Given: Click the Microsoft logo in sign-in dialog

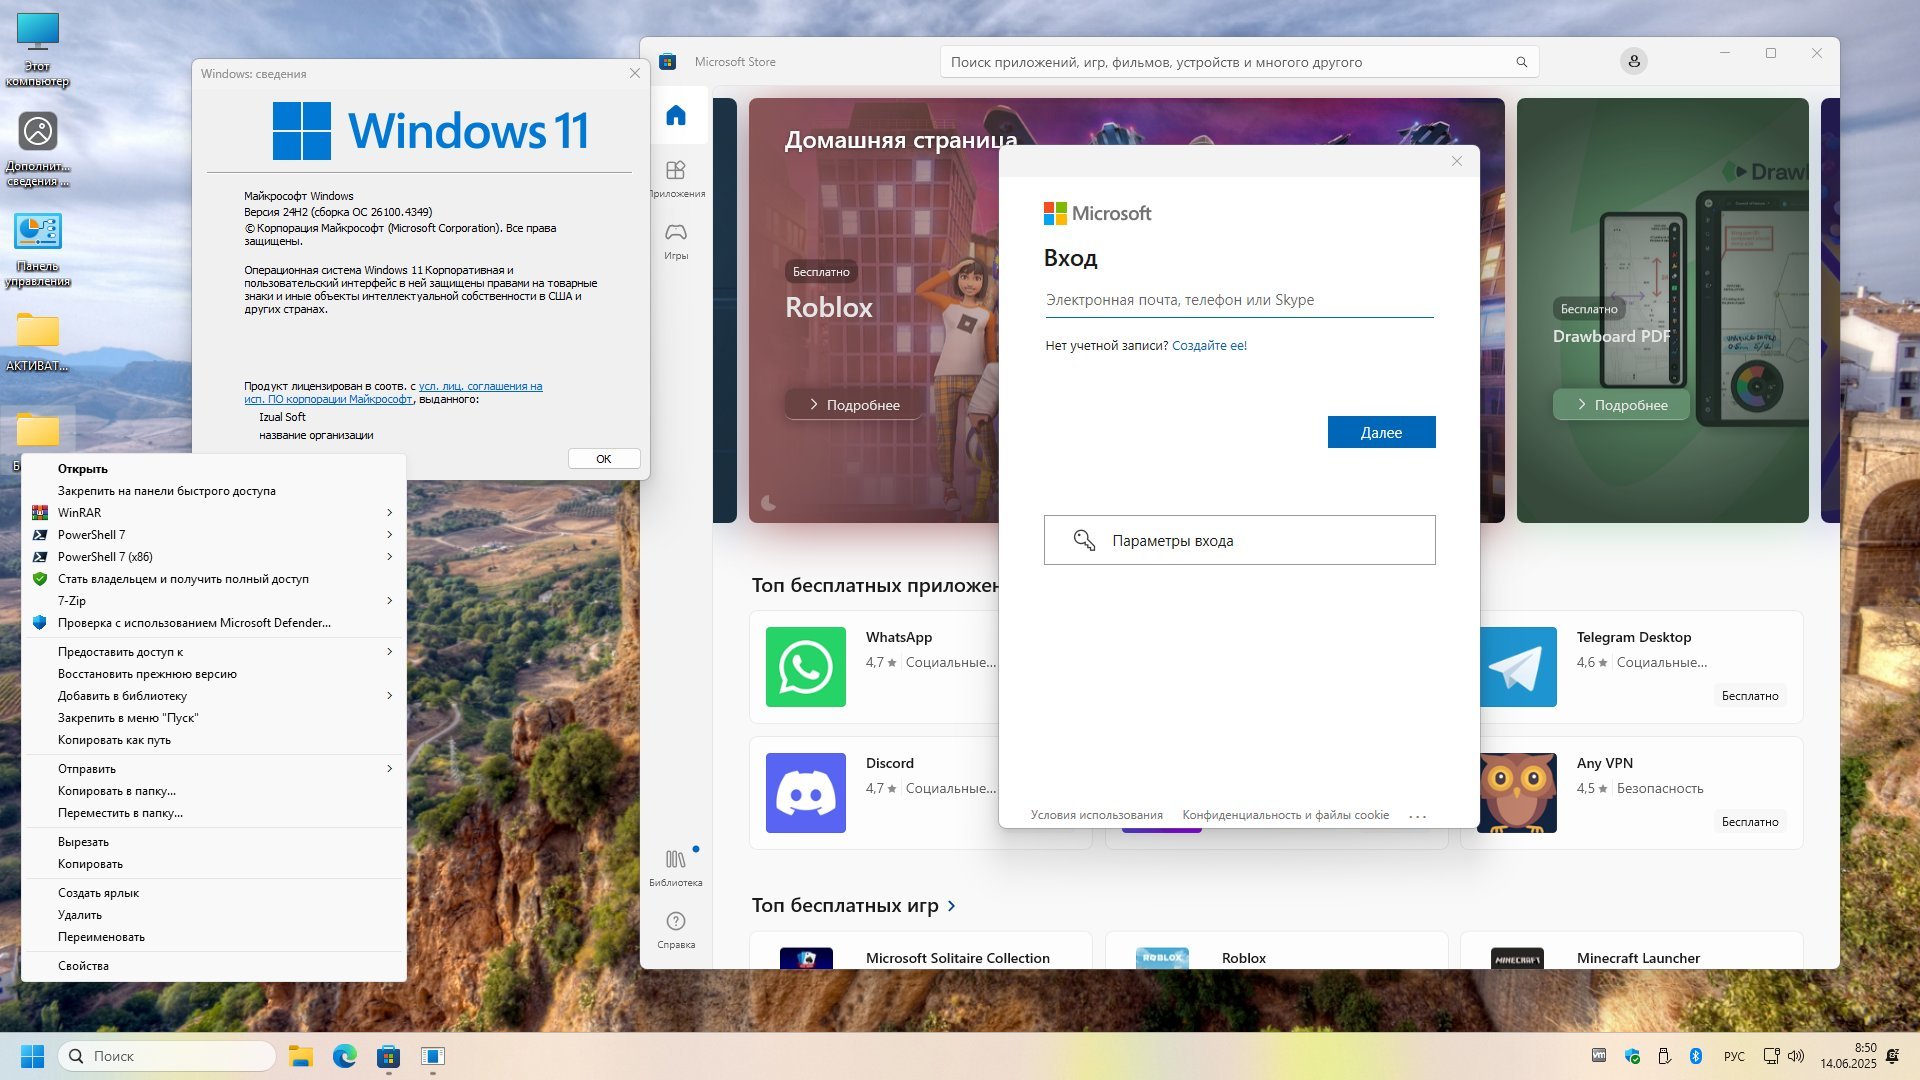Looking at the screenshot, I should coord(1097,213).
